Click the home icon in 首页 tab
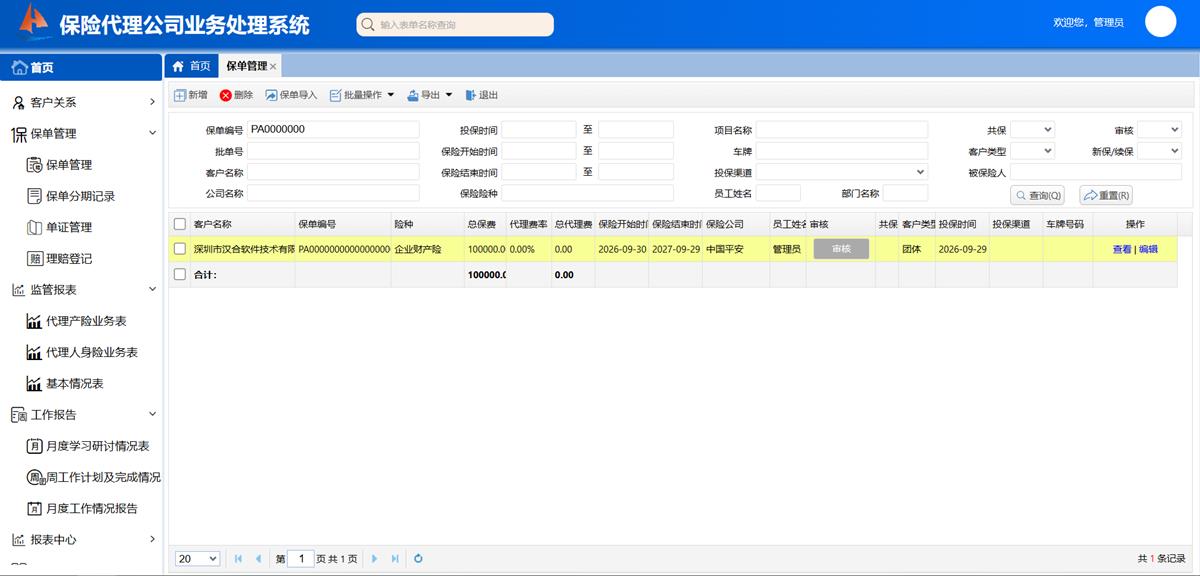This screenshot has height=576, width=1200. click(x=178, y=66)
